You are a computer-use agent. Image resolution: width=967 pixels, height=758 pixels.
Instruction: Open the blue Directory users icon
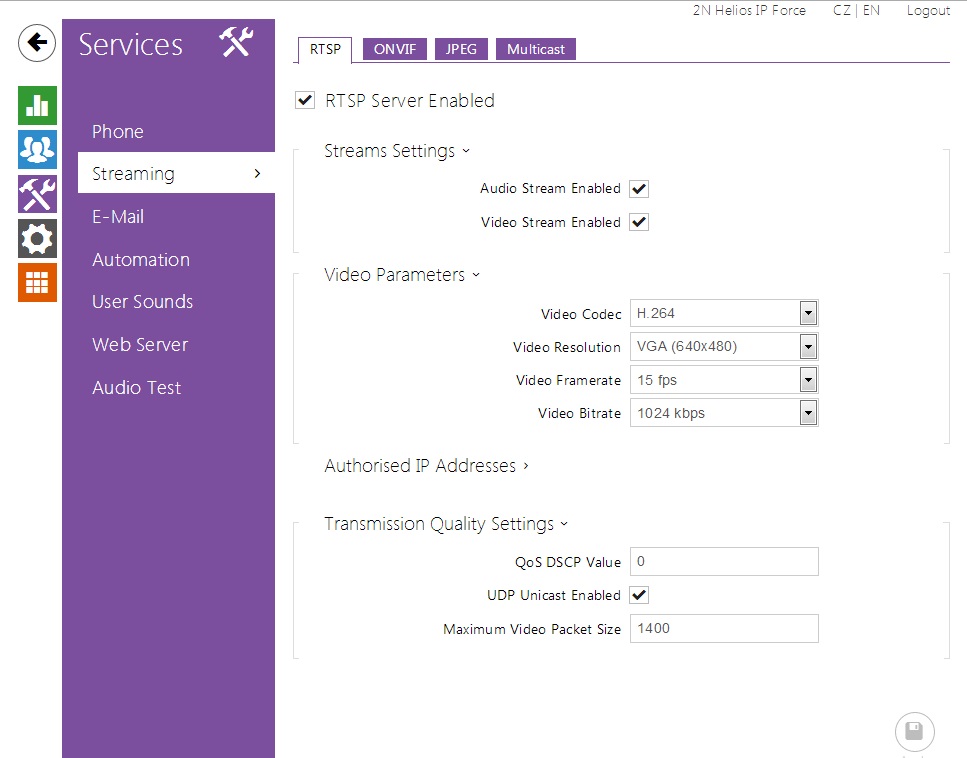37,149
